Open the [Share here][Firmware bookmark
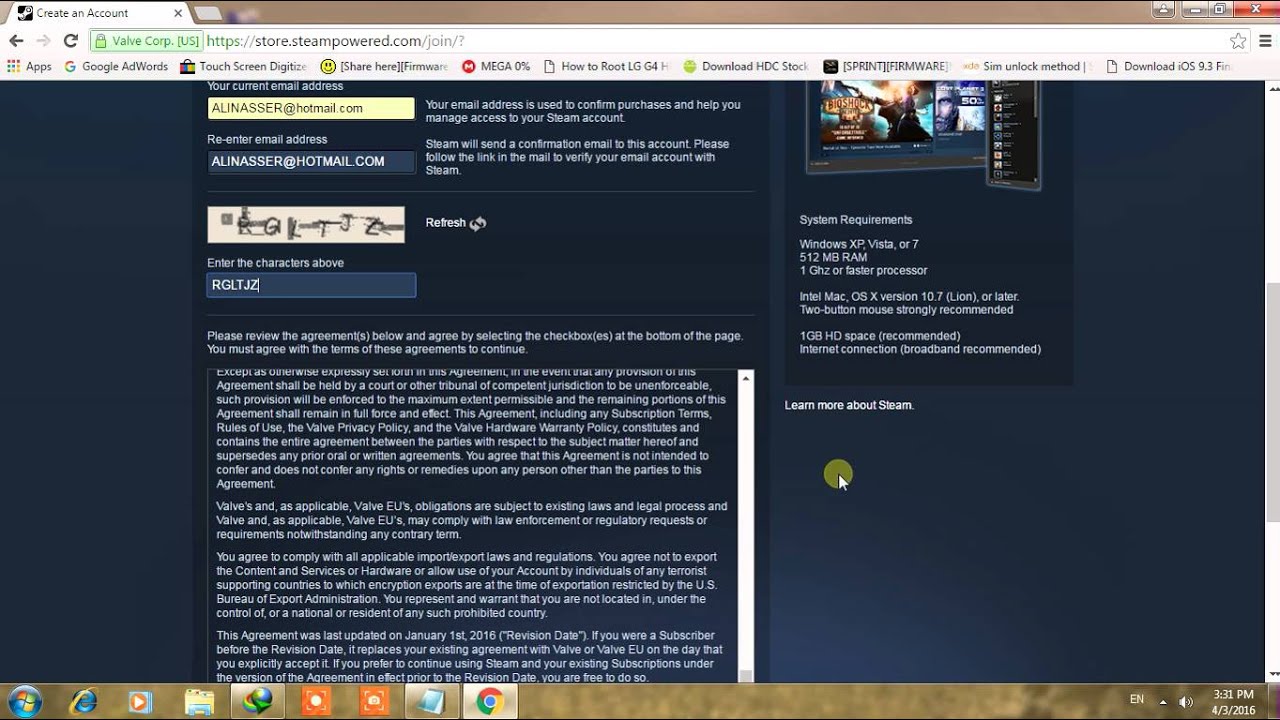The width and height of the screenshot is (1280, 720). point(385,66)
